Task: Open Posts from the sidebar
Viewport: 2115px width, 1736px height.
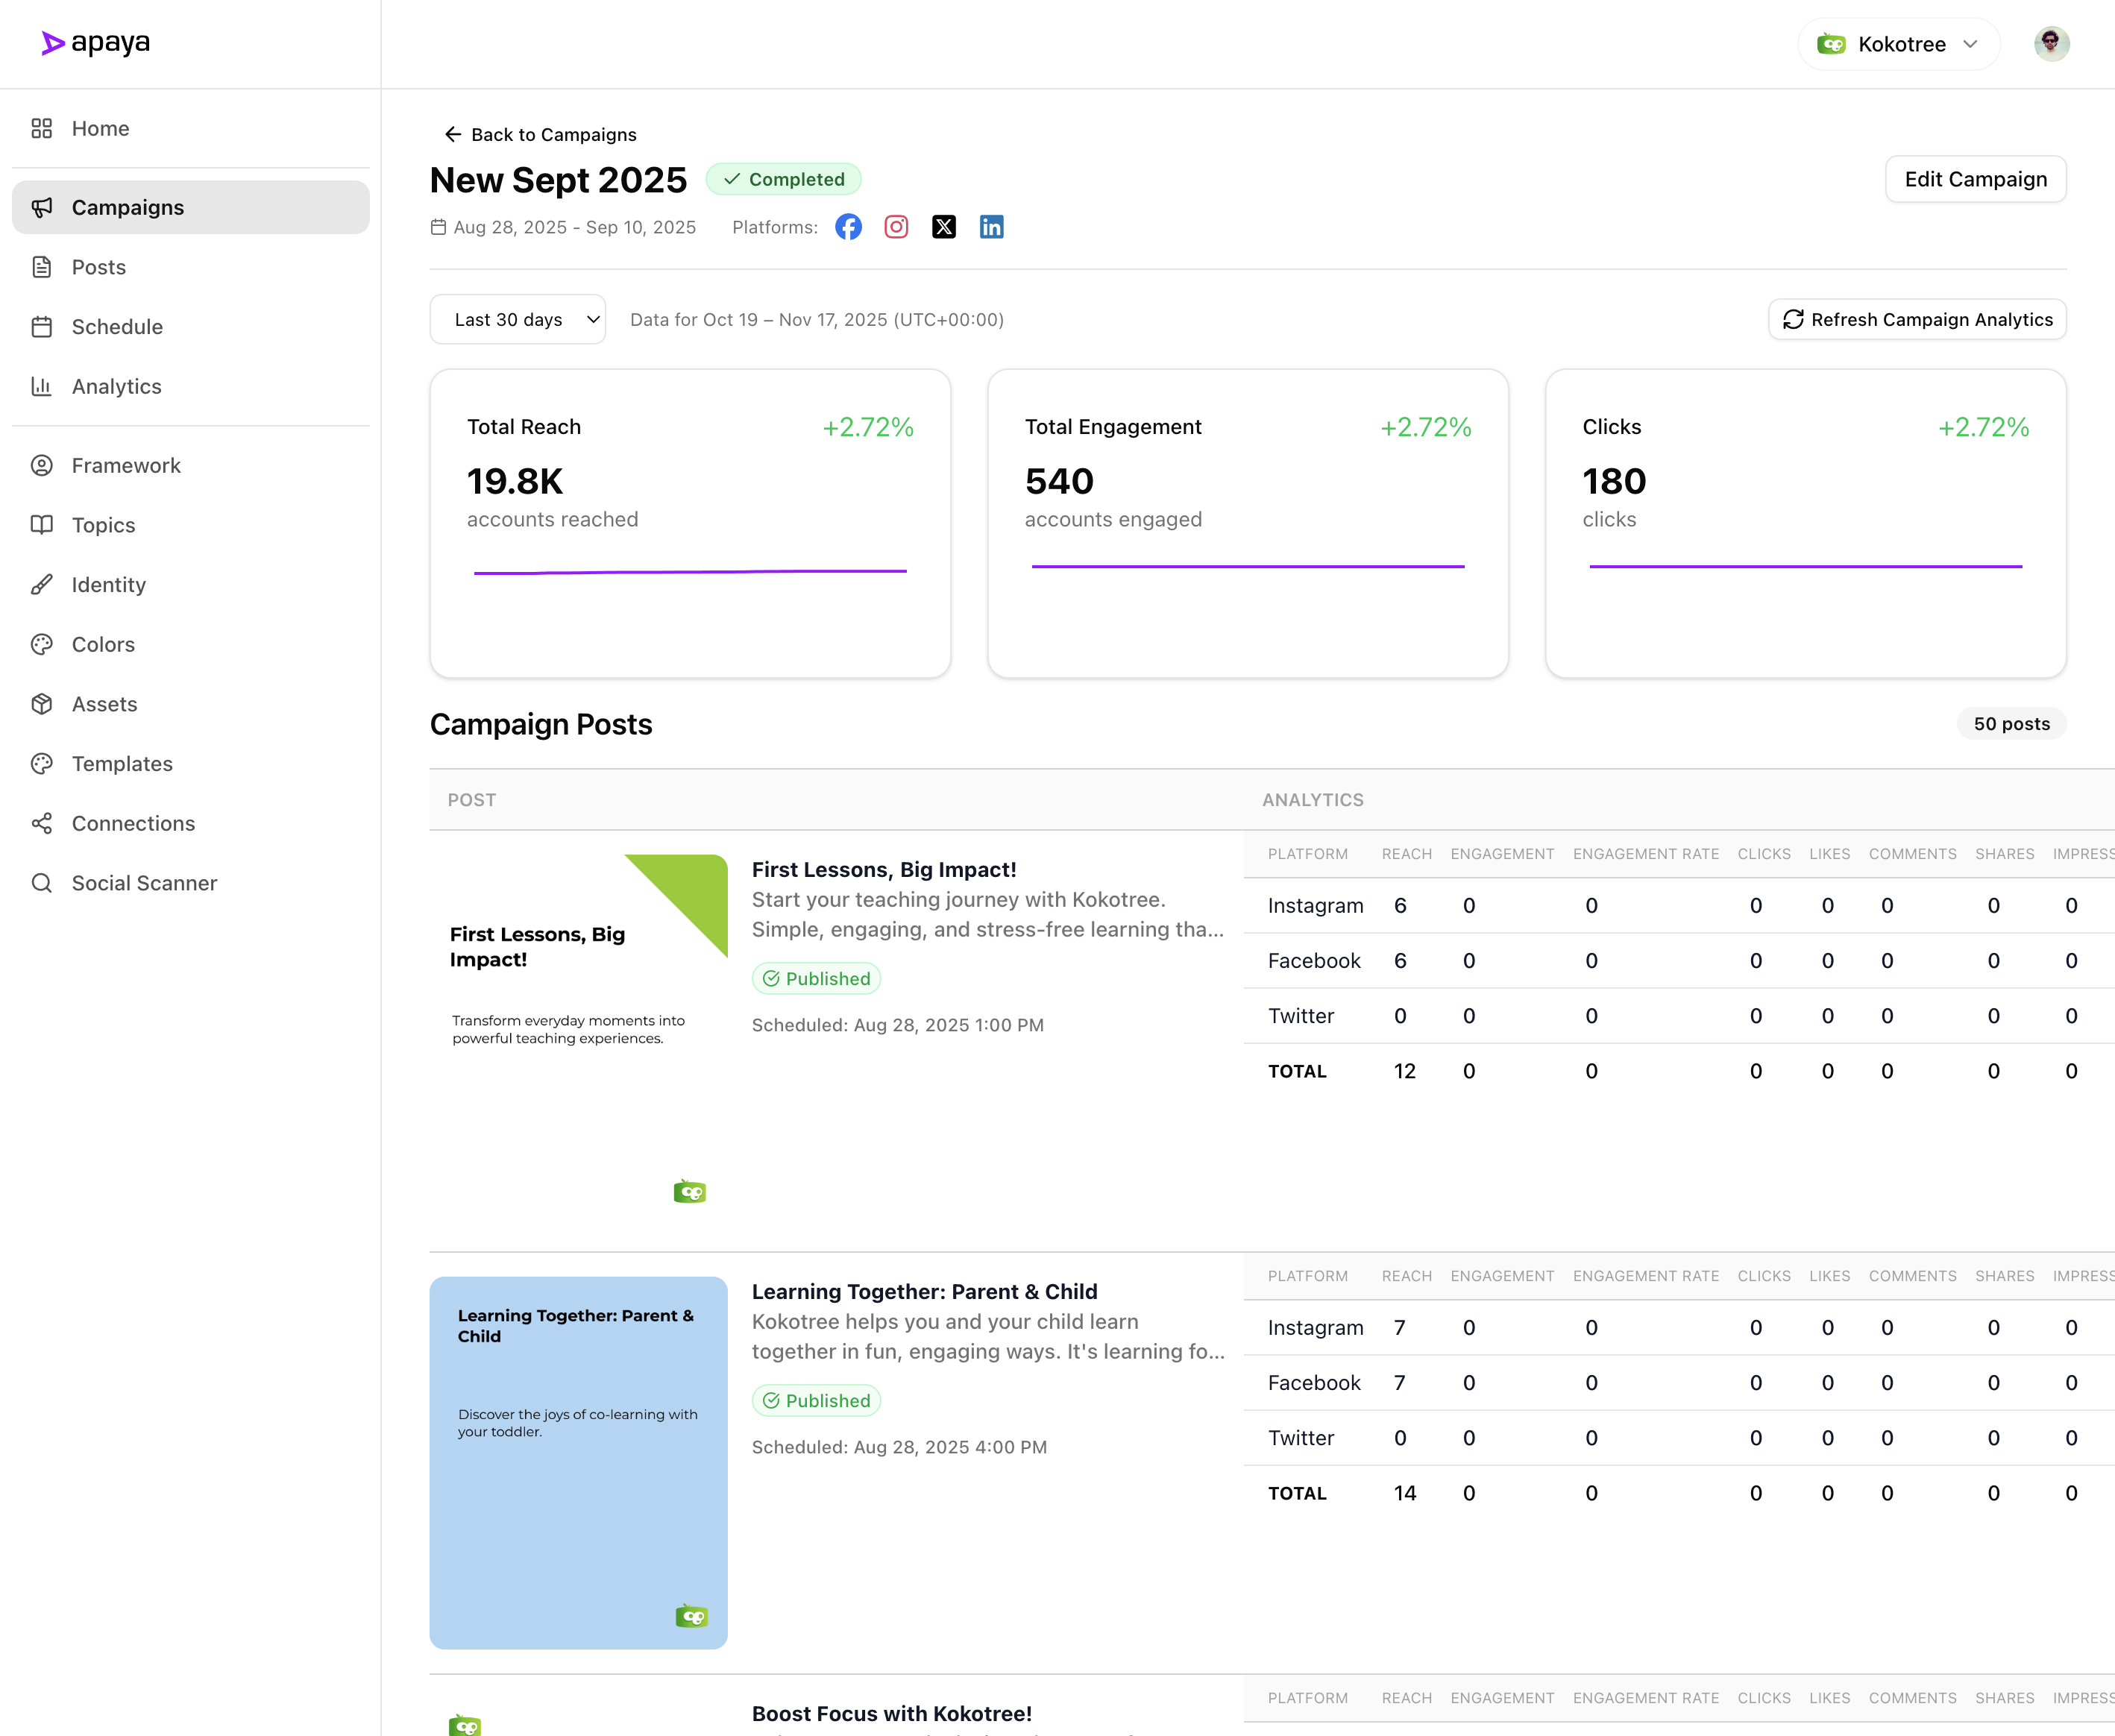Action: point(98,267)
